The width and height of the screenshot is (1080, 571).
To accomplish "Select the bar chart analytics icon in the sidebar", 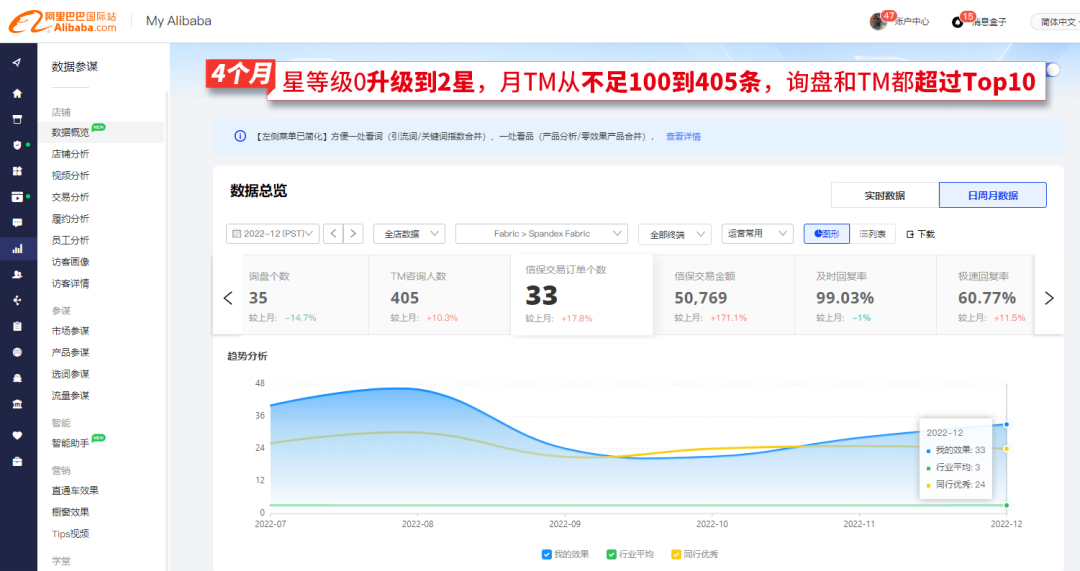I will tap(17, 249).
